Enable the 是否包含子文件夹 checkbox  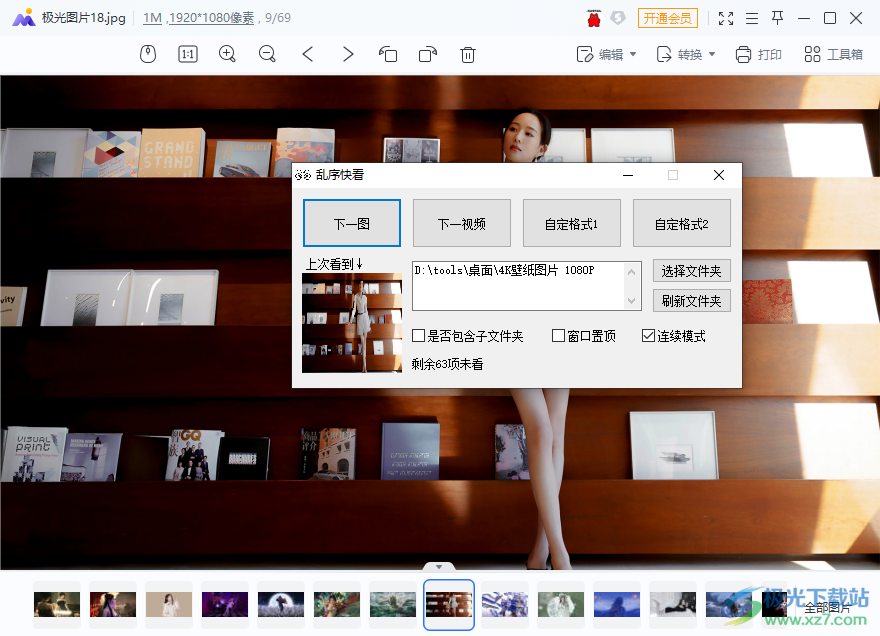[x=419, y=336]
